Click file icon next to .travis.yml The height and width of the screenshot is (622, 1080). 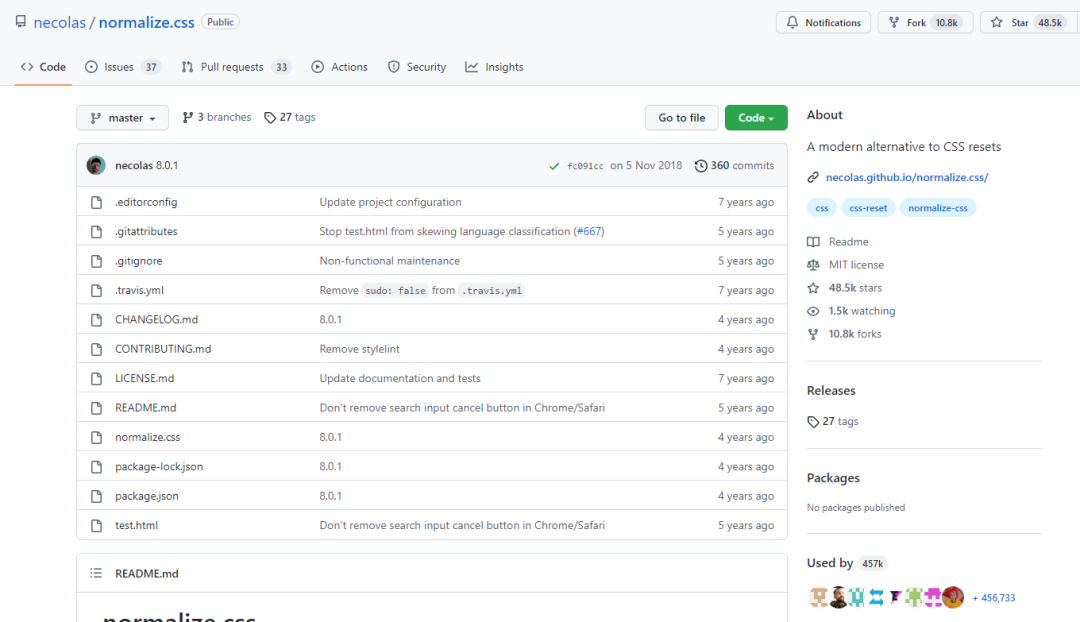pyautogui.click(x=96, y=290)
